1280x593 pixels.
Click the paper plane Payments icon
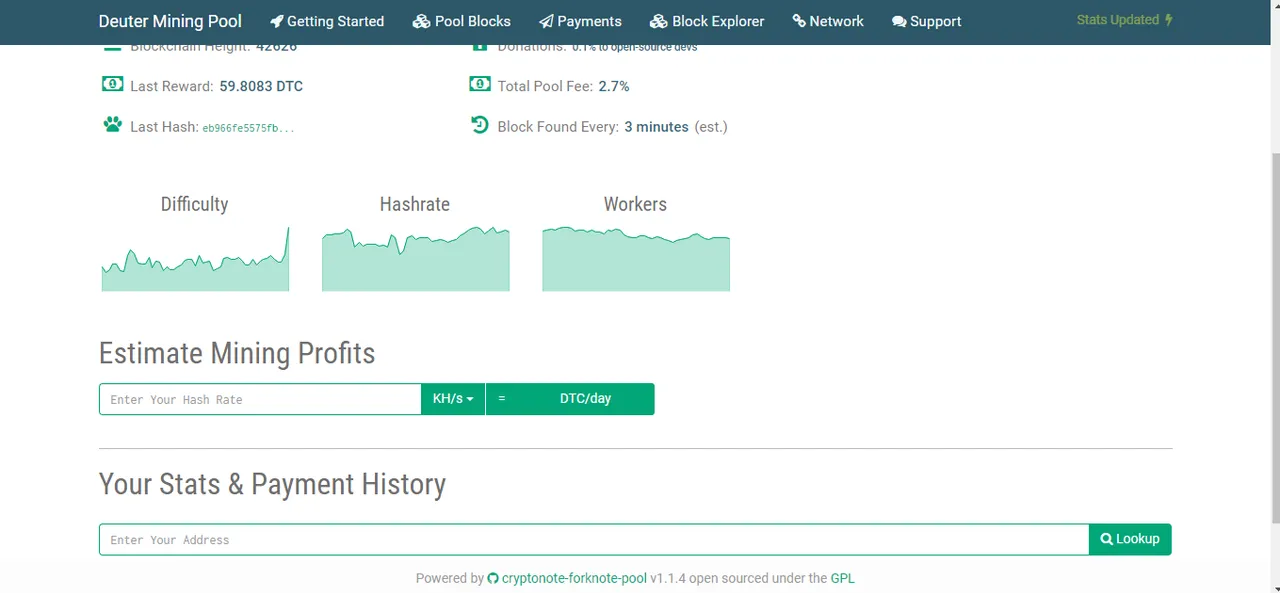click(546, 21)
